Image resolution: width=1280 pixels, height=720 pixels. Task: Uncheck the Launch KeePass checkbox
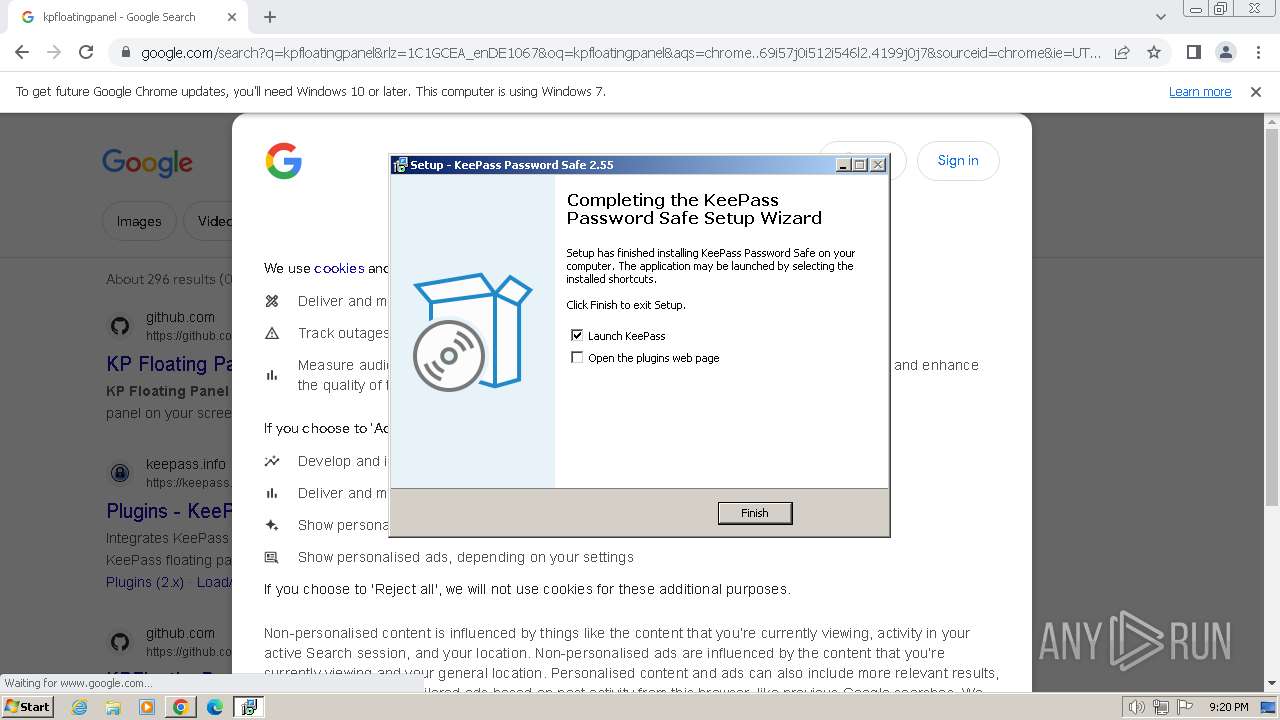577,336
